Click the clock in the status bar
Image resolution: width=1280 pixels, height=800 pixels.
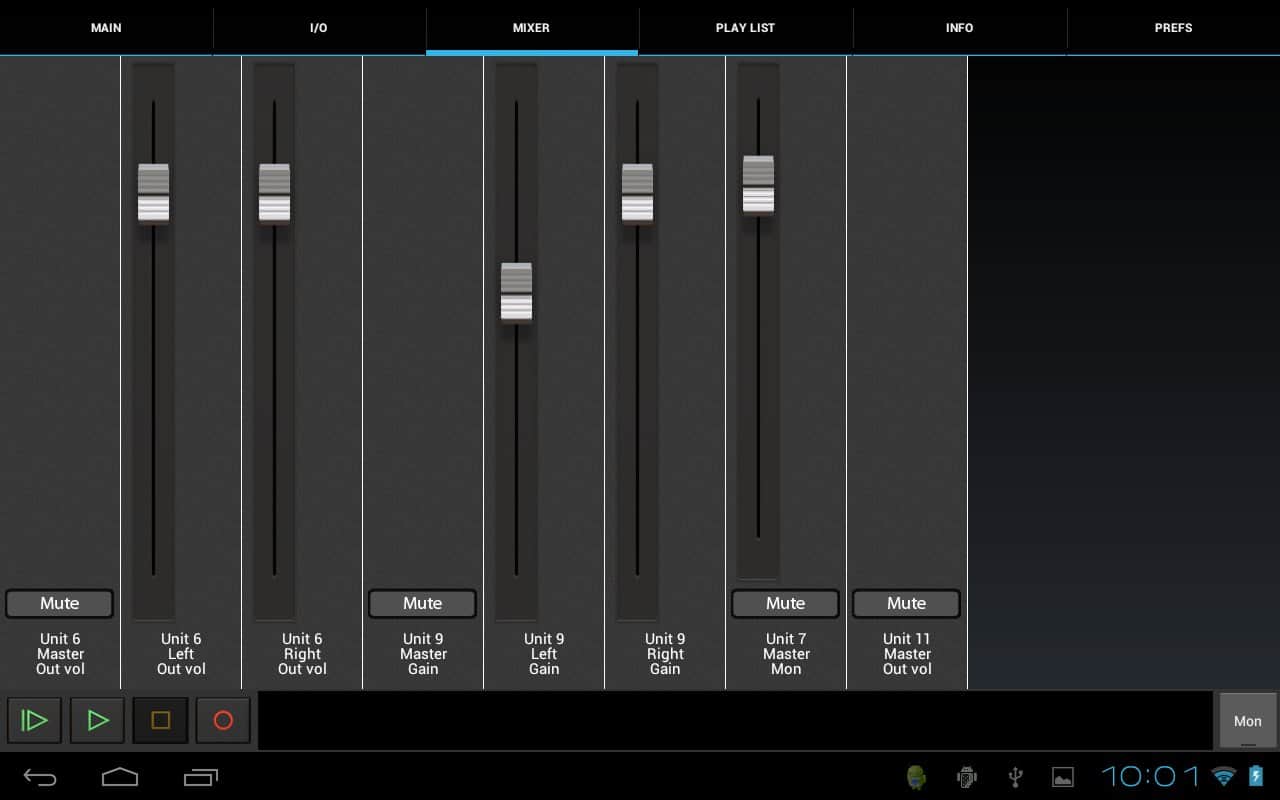[1150, 776]
